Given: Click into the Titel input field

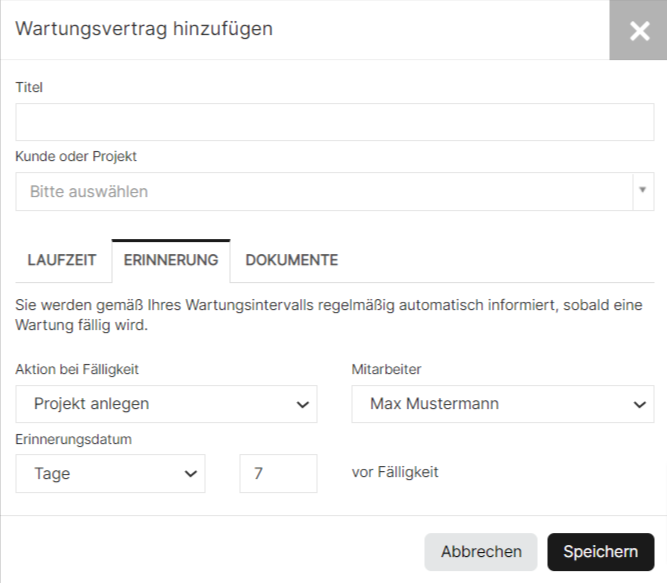Looking at the screenshot, I should point(335,122).
